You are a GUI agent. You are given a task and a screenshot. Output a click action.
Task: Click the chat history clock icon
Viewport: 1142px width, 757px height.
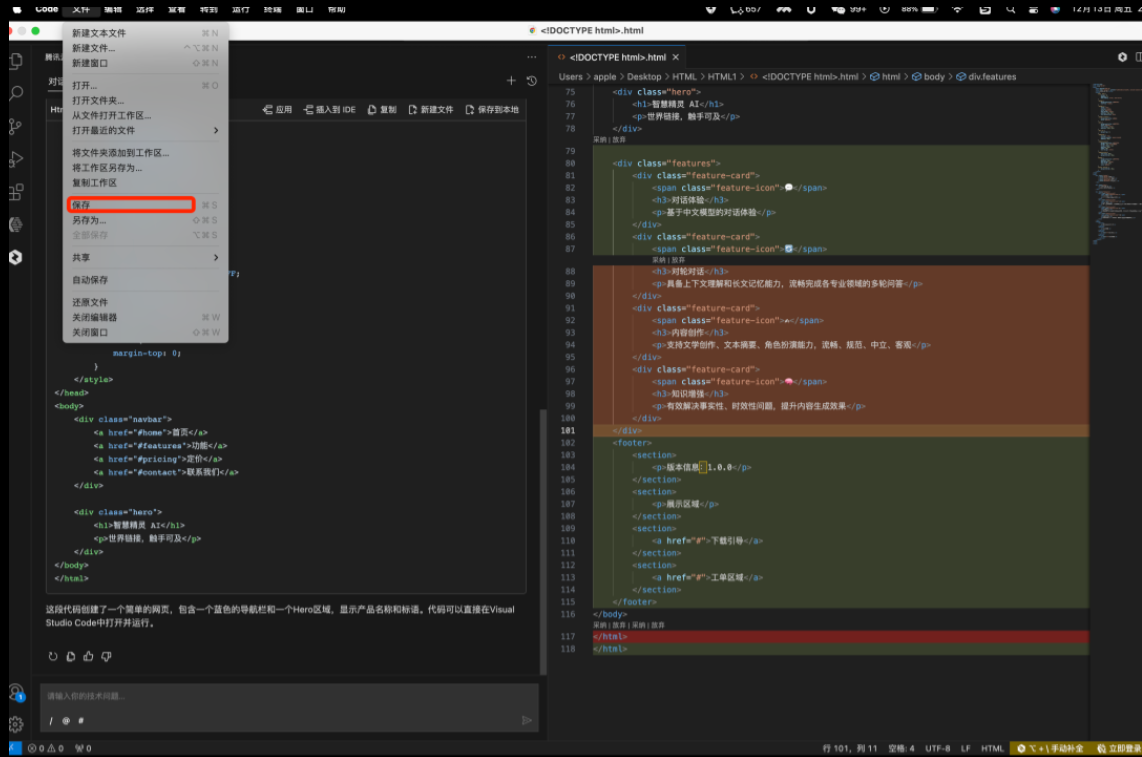(532, 81)
